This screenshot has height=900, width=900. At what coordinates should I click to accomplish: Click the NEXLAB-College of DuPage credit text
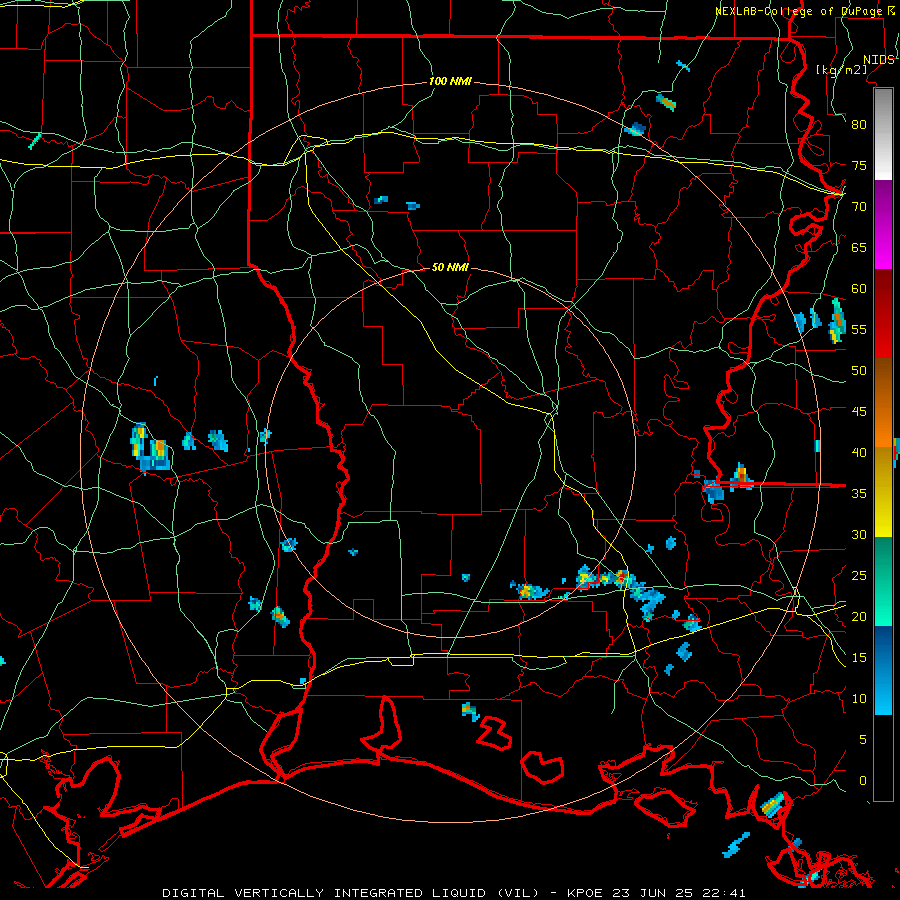(x=798, y=11)
